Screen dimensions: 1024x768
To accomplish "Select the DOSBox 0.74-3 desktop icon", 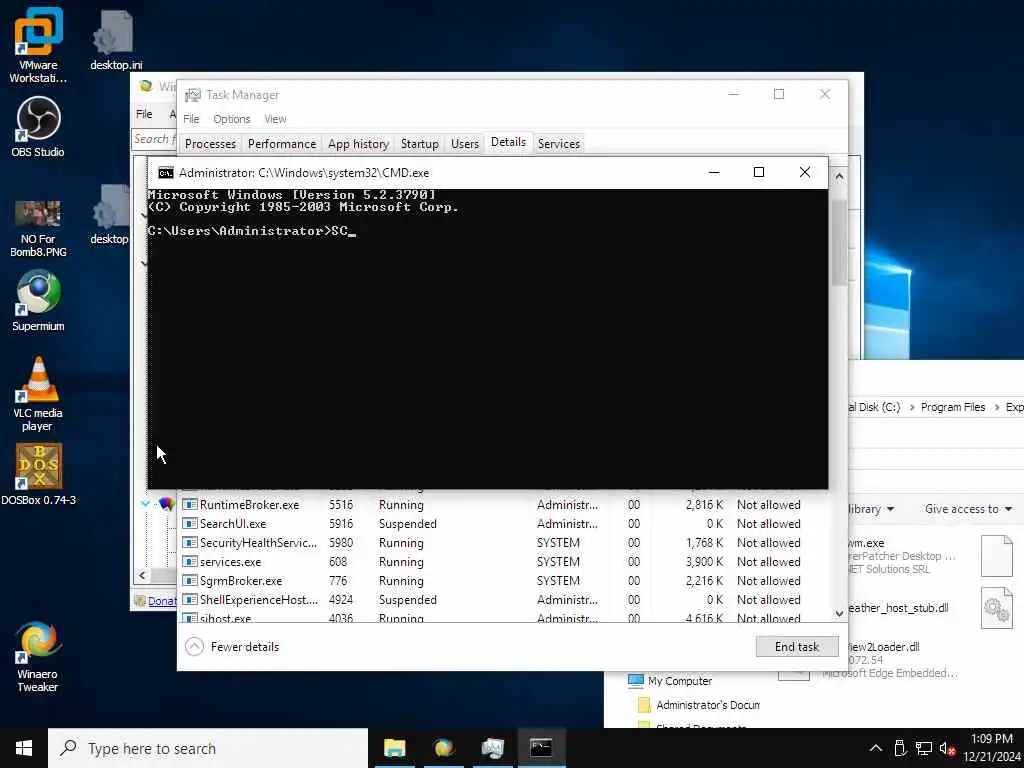I will (38, 475).
